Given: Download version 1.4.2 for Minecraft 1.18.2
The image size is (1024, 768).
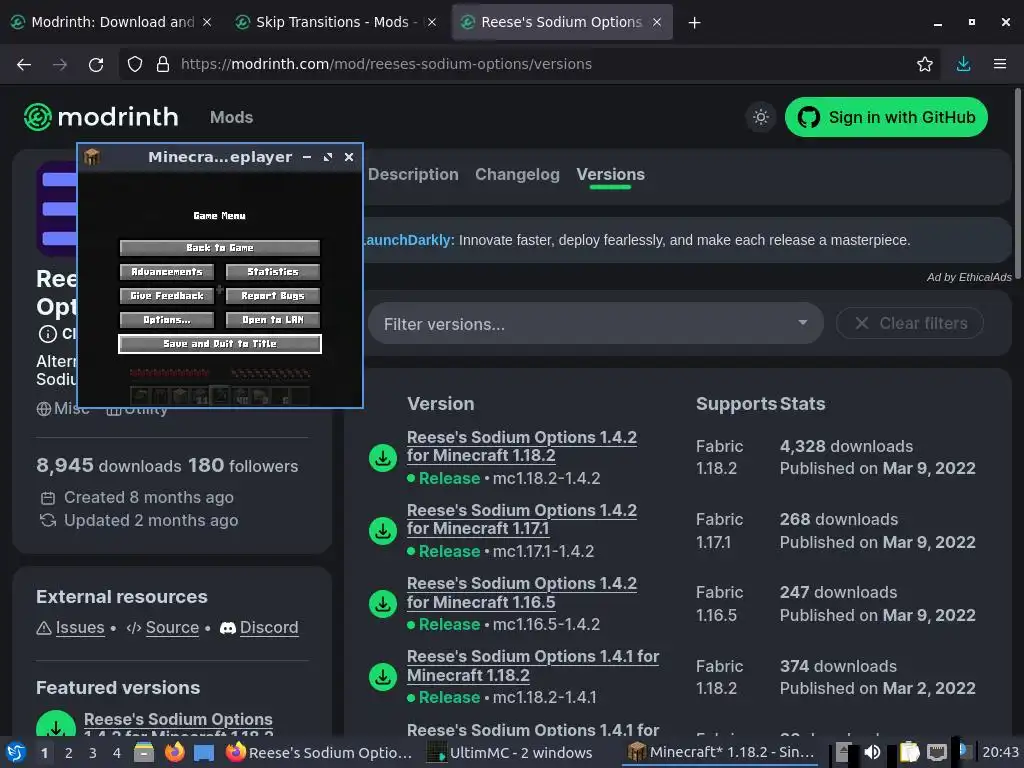Looking at the screenshot, I should 383,458.
